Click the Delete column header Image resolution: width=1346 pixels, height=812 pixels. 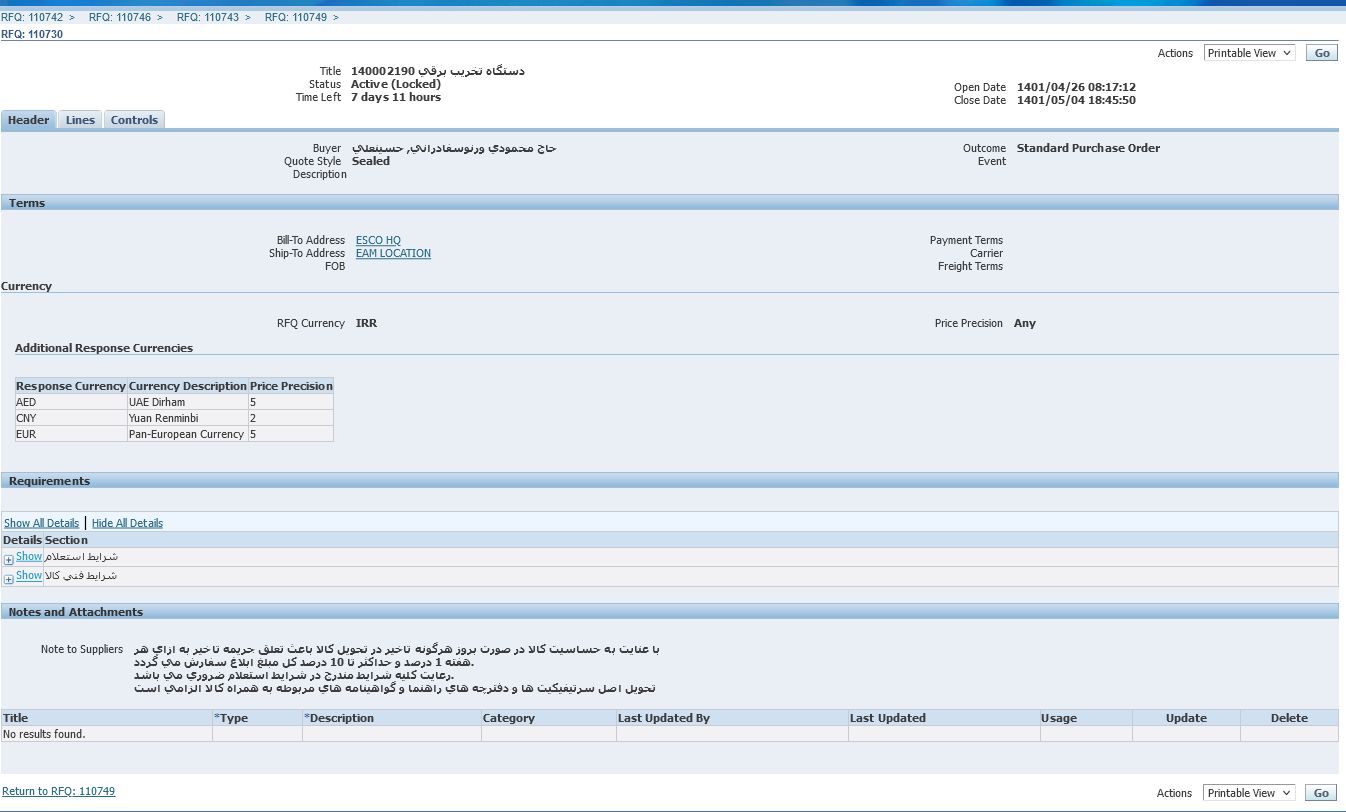[1289, 718]
